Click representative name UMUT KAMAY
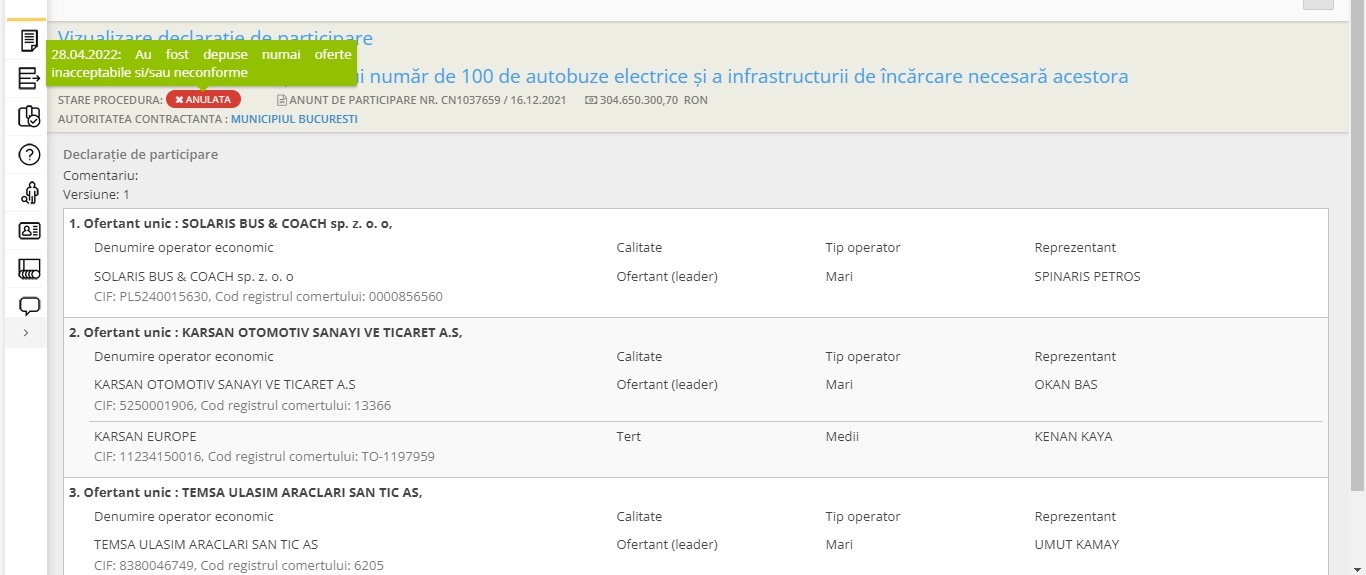1366x575 pixels. tap(1077, 544)
